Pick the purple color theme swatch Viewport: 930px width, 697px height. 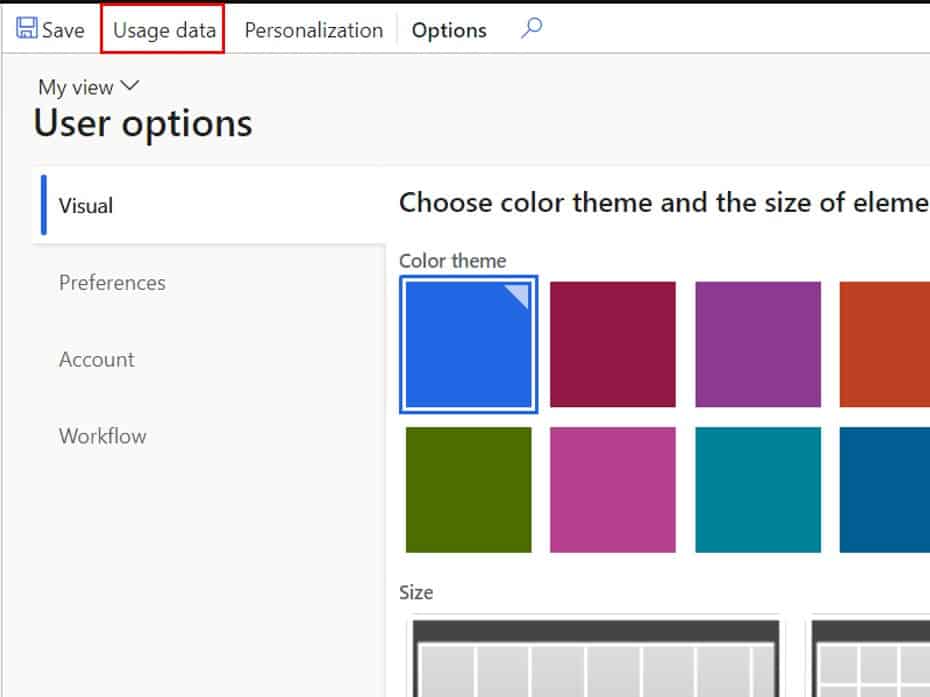tap(758, 344)
